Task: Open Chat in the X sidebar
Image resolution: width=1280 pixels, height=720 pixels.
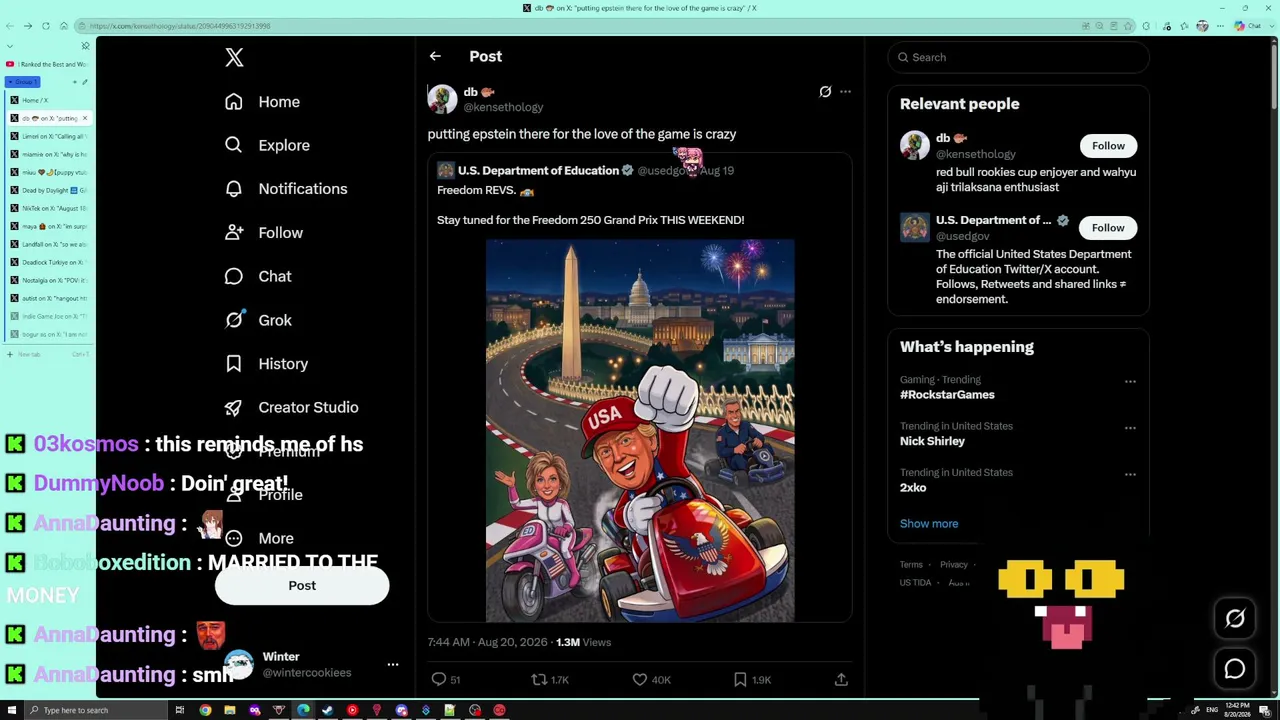Action: pyautogui.click(x=258, y=276)
